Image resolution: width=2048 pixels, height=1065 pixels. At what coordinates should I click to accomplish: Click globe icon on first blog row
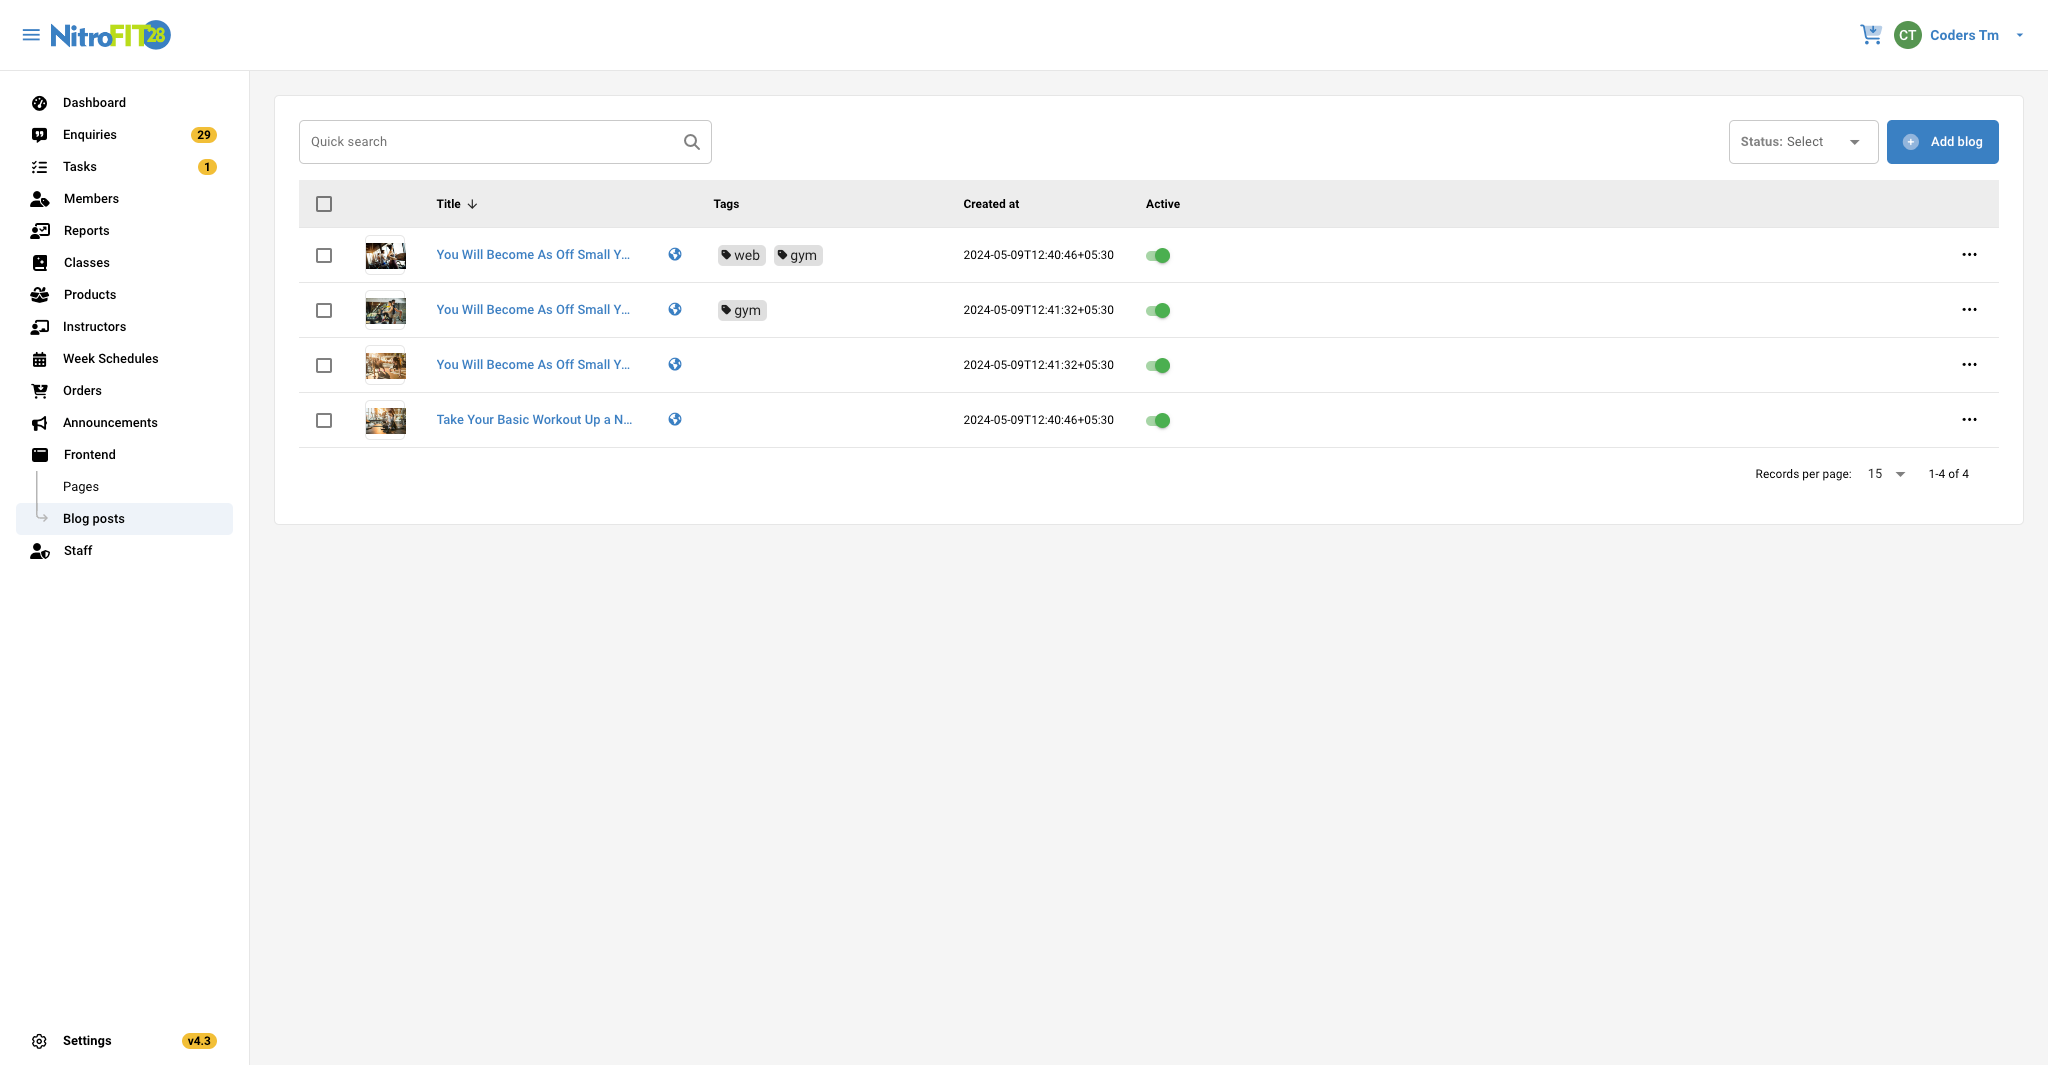click(675, 255)
